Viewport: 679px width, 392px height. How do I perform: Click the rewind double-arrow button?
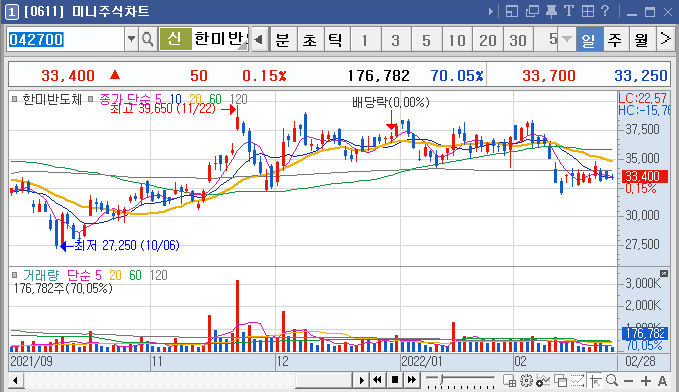(378, 380)
